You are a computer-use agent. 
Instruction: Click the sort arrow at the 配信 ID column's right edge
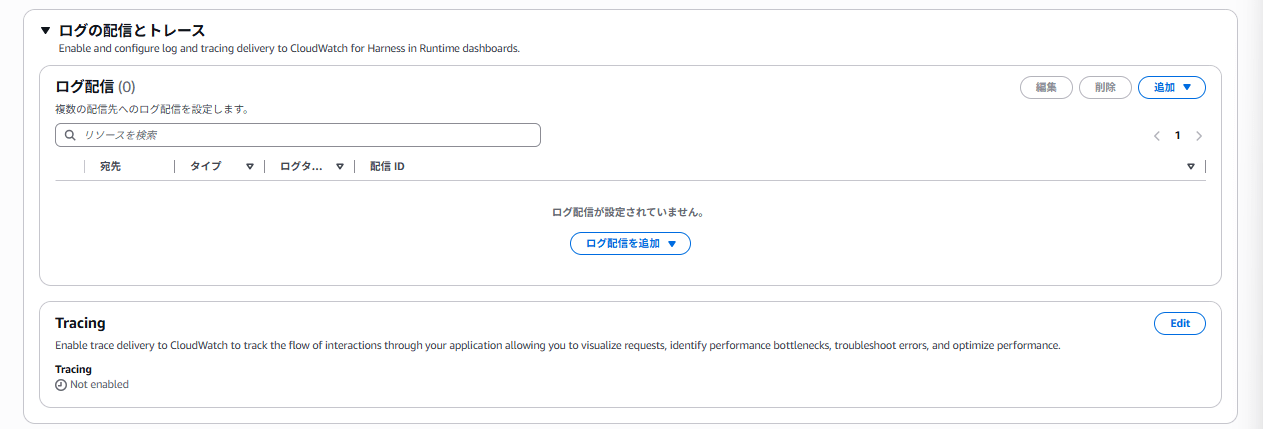point(1191,167)
